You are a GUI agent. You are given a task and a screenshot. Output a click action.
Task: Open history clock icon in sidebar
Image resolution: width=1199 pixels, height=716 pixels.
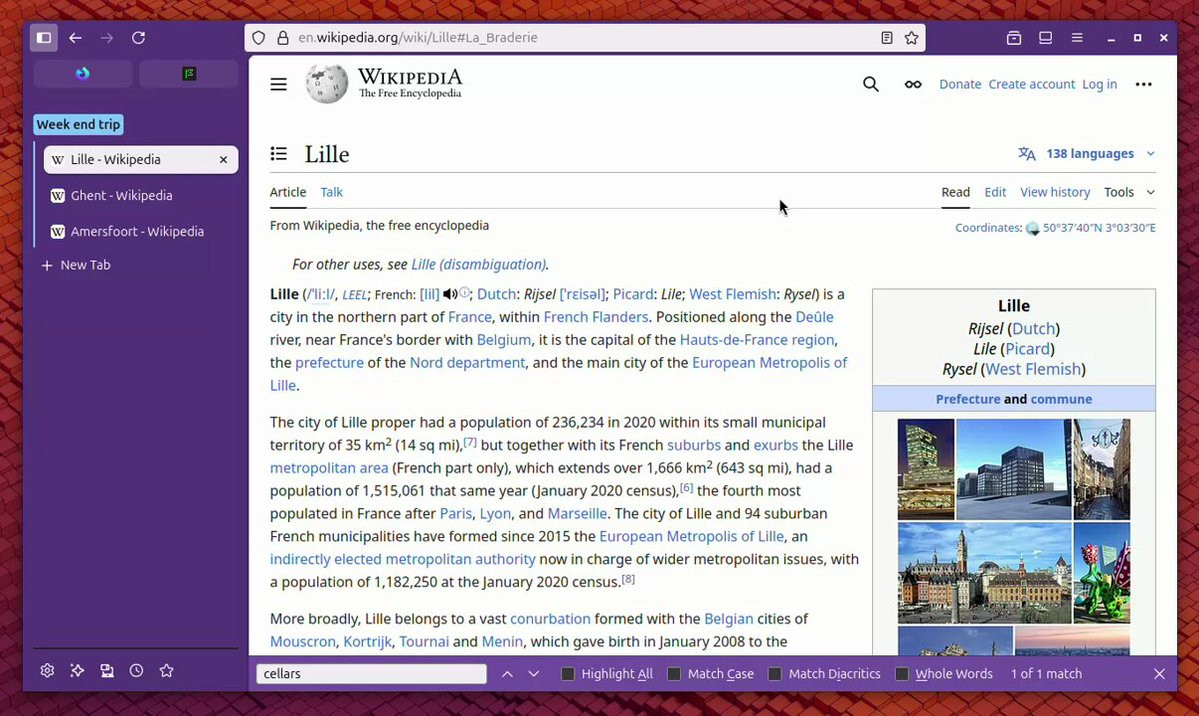coord(136,671)
